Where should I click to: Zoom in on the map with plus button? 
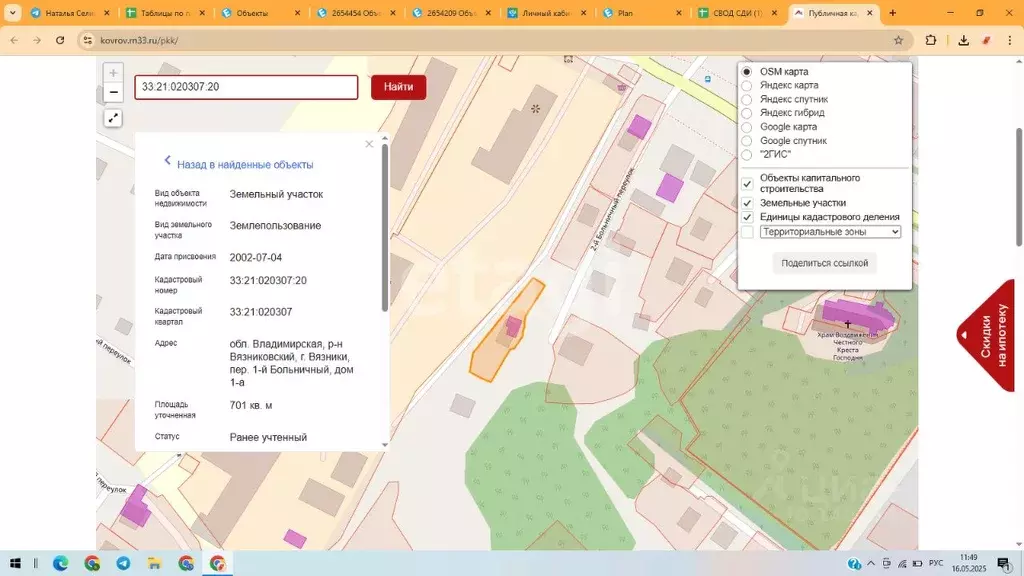[113, 73]
